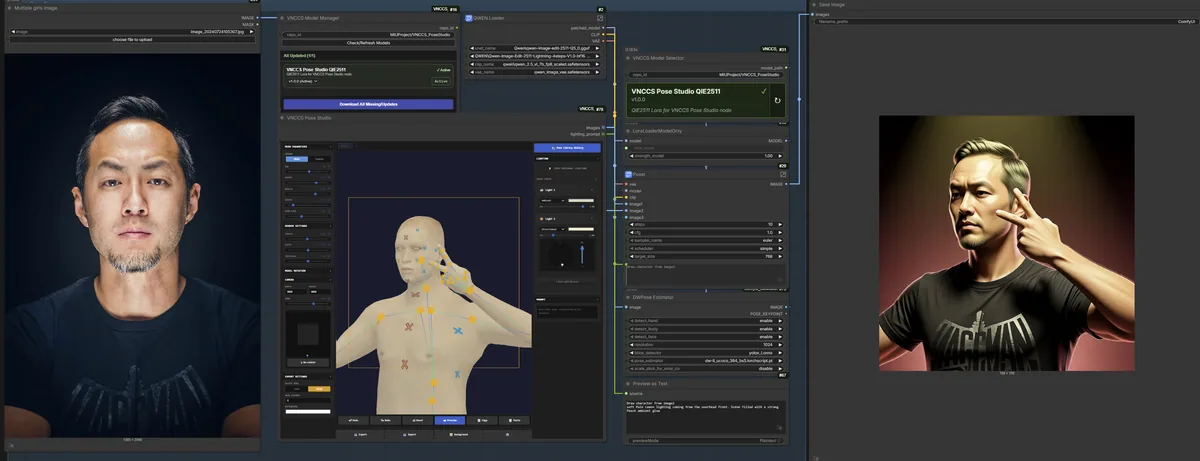Click previous arrow on image filename field
The width and height of the screenshot is (1200, 461).
pos(11,32)
